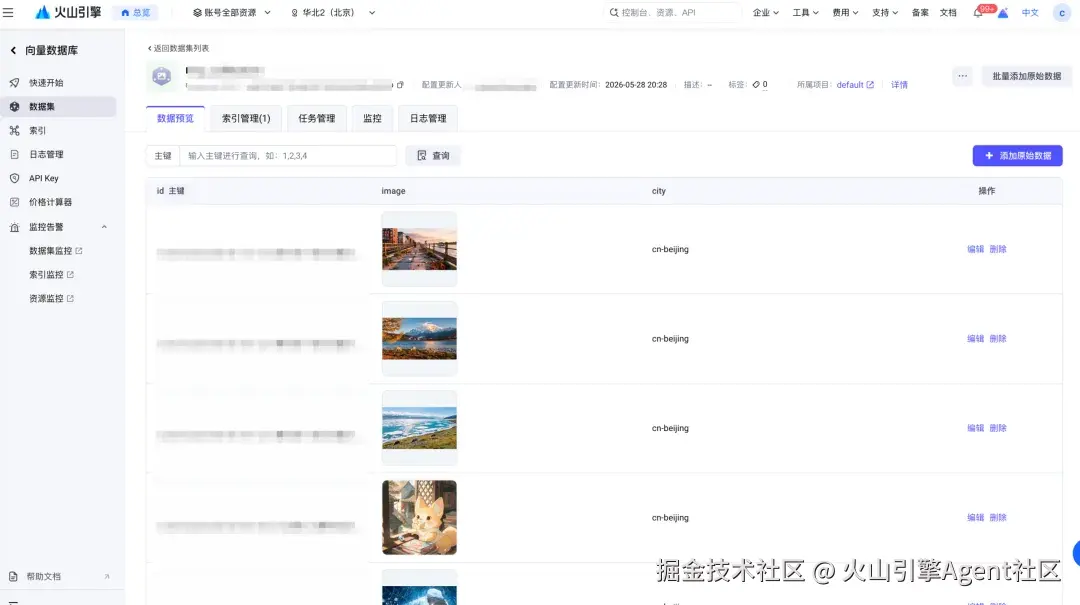Click 删除 for mountain image row
Image resolution: width=1080 pixels, height=605 pixels.
tap(998, 339)
